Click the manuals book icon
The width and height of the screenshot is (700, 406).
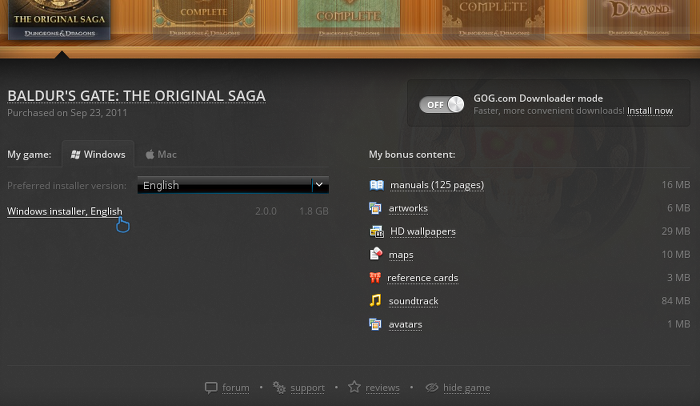point(376,185)
